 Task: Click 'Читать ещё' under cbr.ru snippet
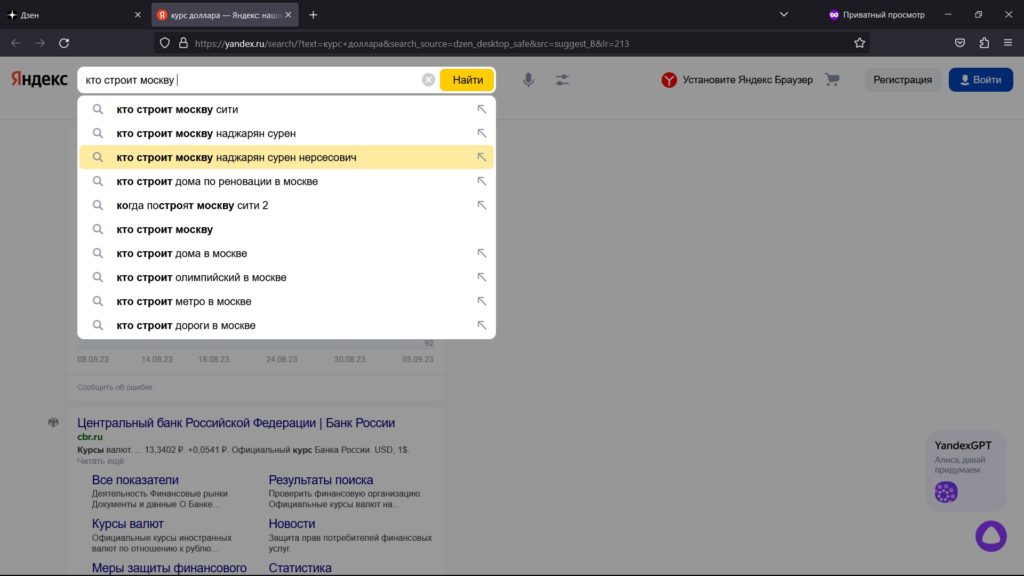click(101, 461)
